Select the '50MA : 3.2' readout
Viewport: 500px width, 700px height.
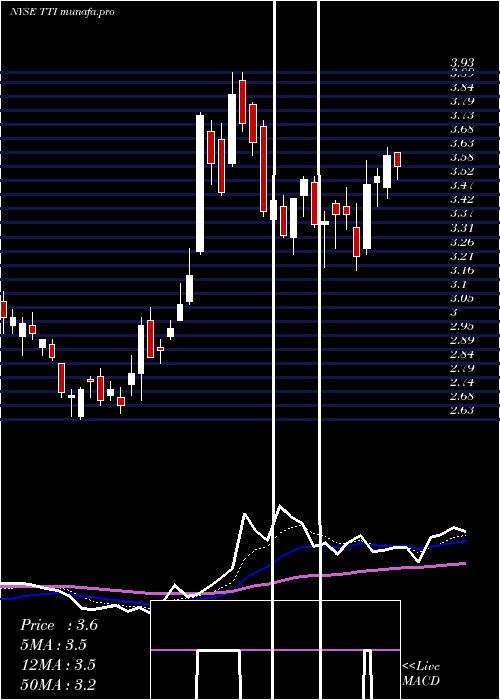pos(58,684)
